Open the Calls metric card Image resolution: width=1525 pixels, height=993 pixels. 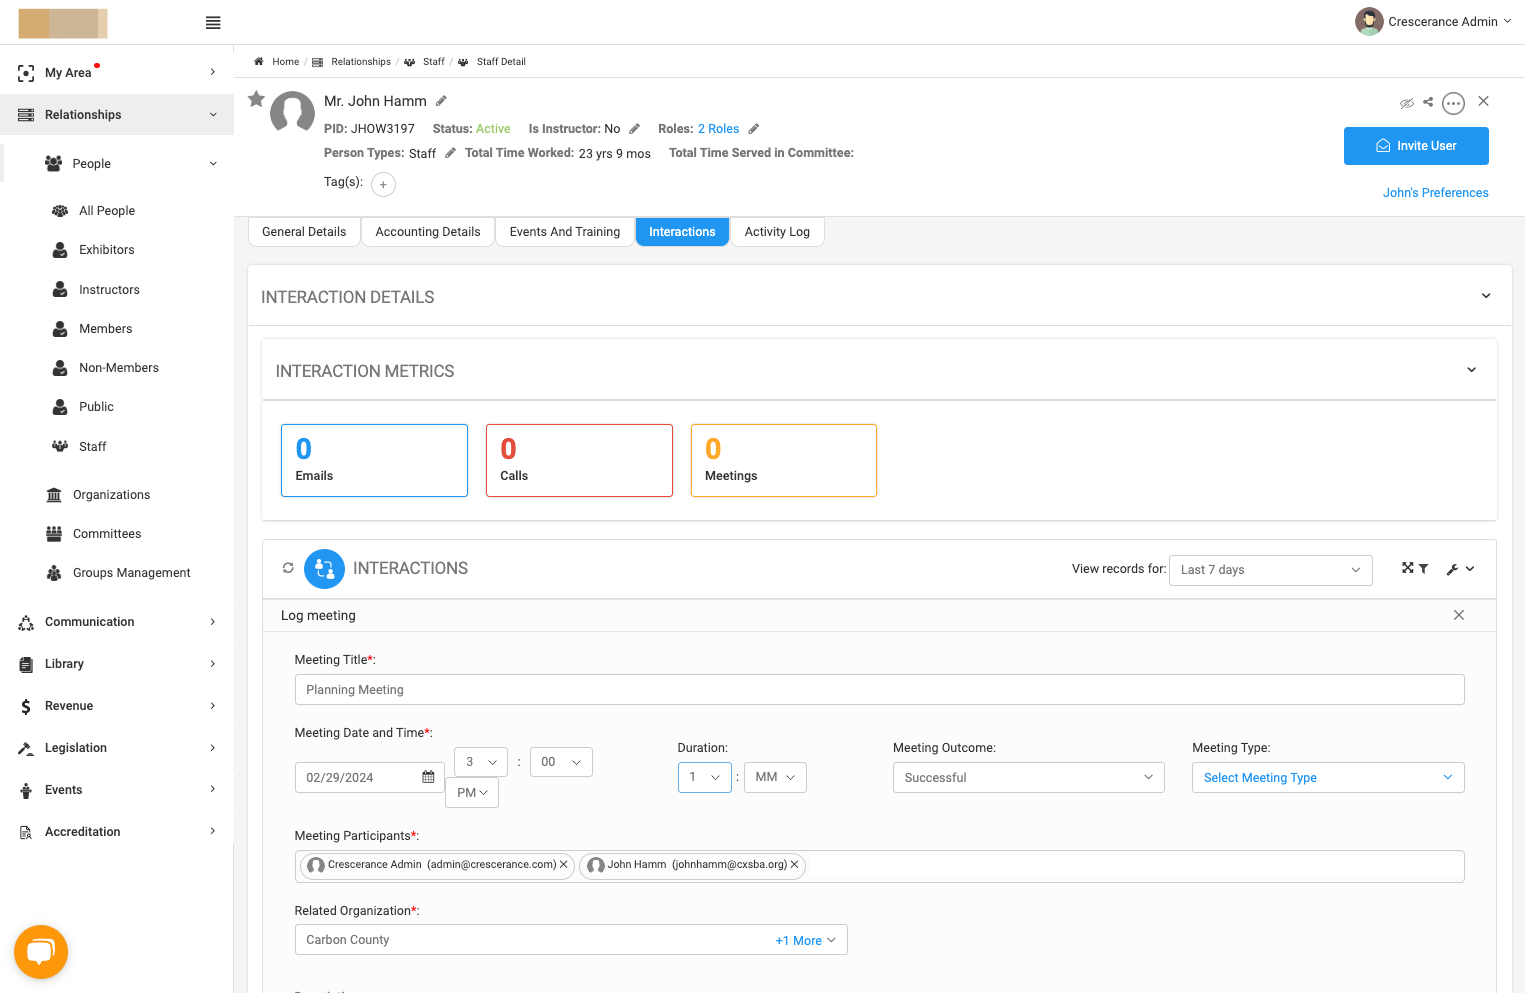tap(579, 461)
